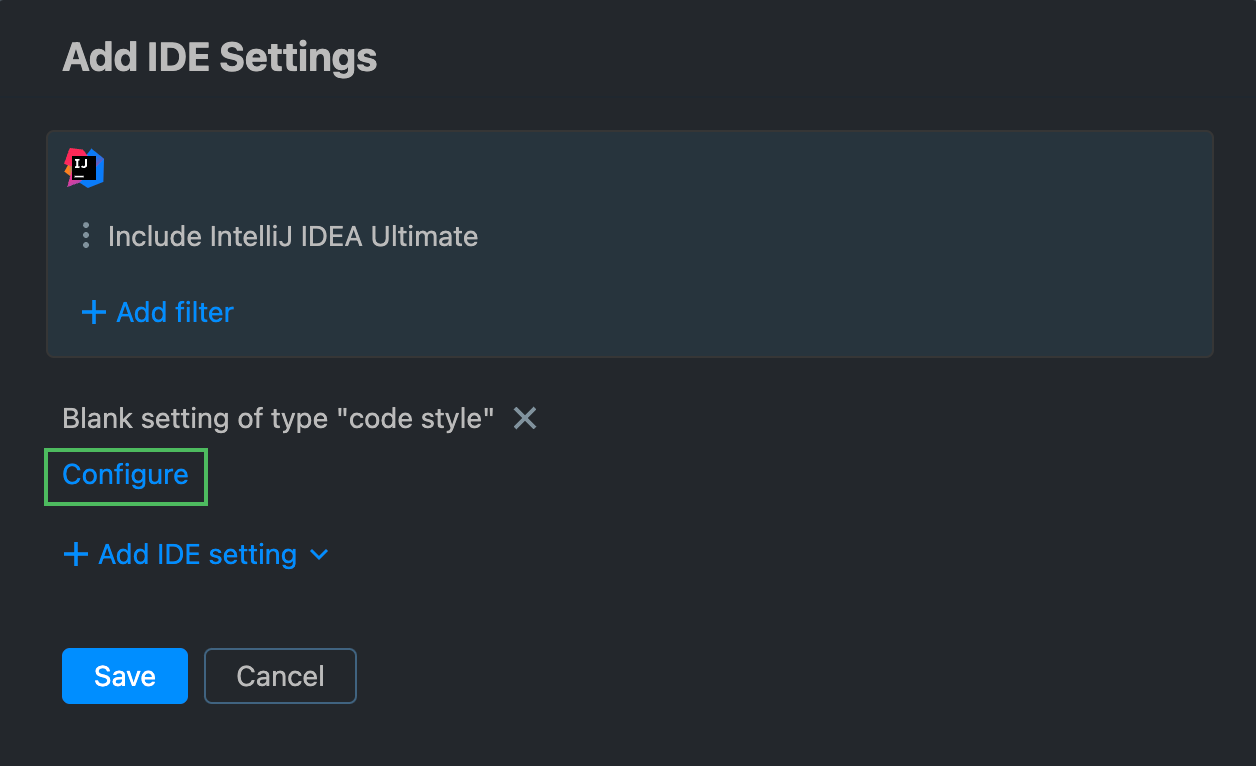Screen dimensions: 1256x766
Task: Click the vertical dots before Include IntelliJ IDEA Ultimate
Action: click(86, 236)
